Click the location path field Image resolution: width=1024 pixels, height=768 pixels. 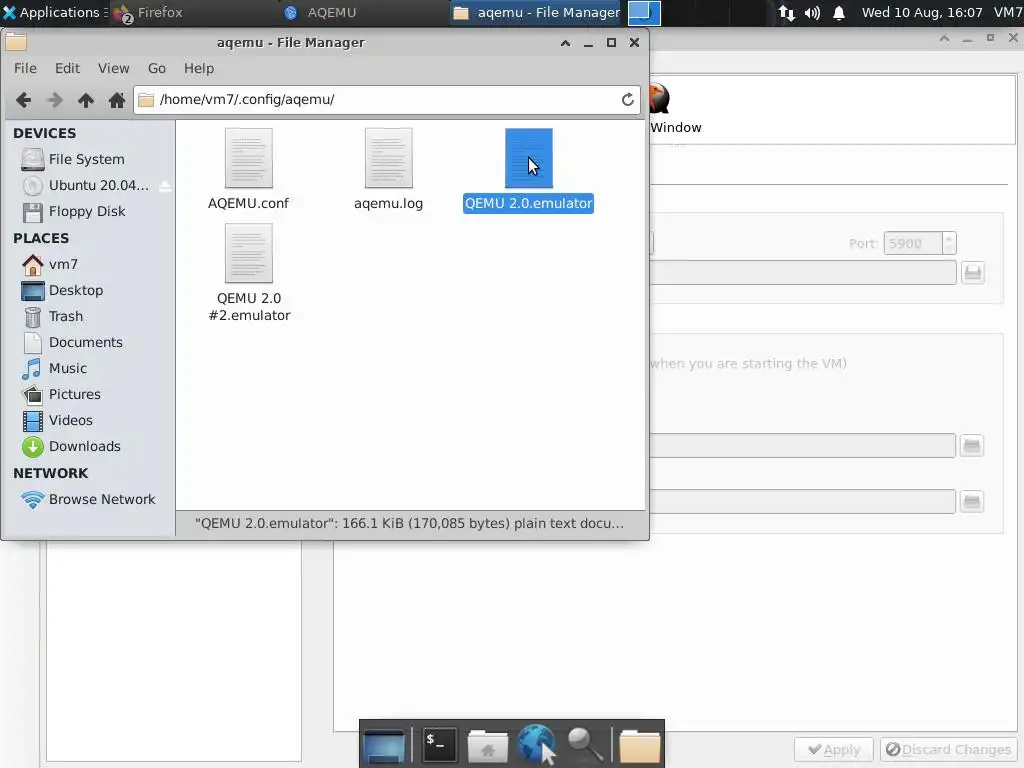387,100
